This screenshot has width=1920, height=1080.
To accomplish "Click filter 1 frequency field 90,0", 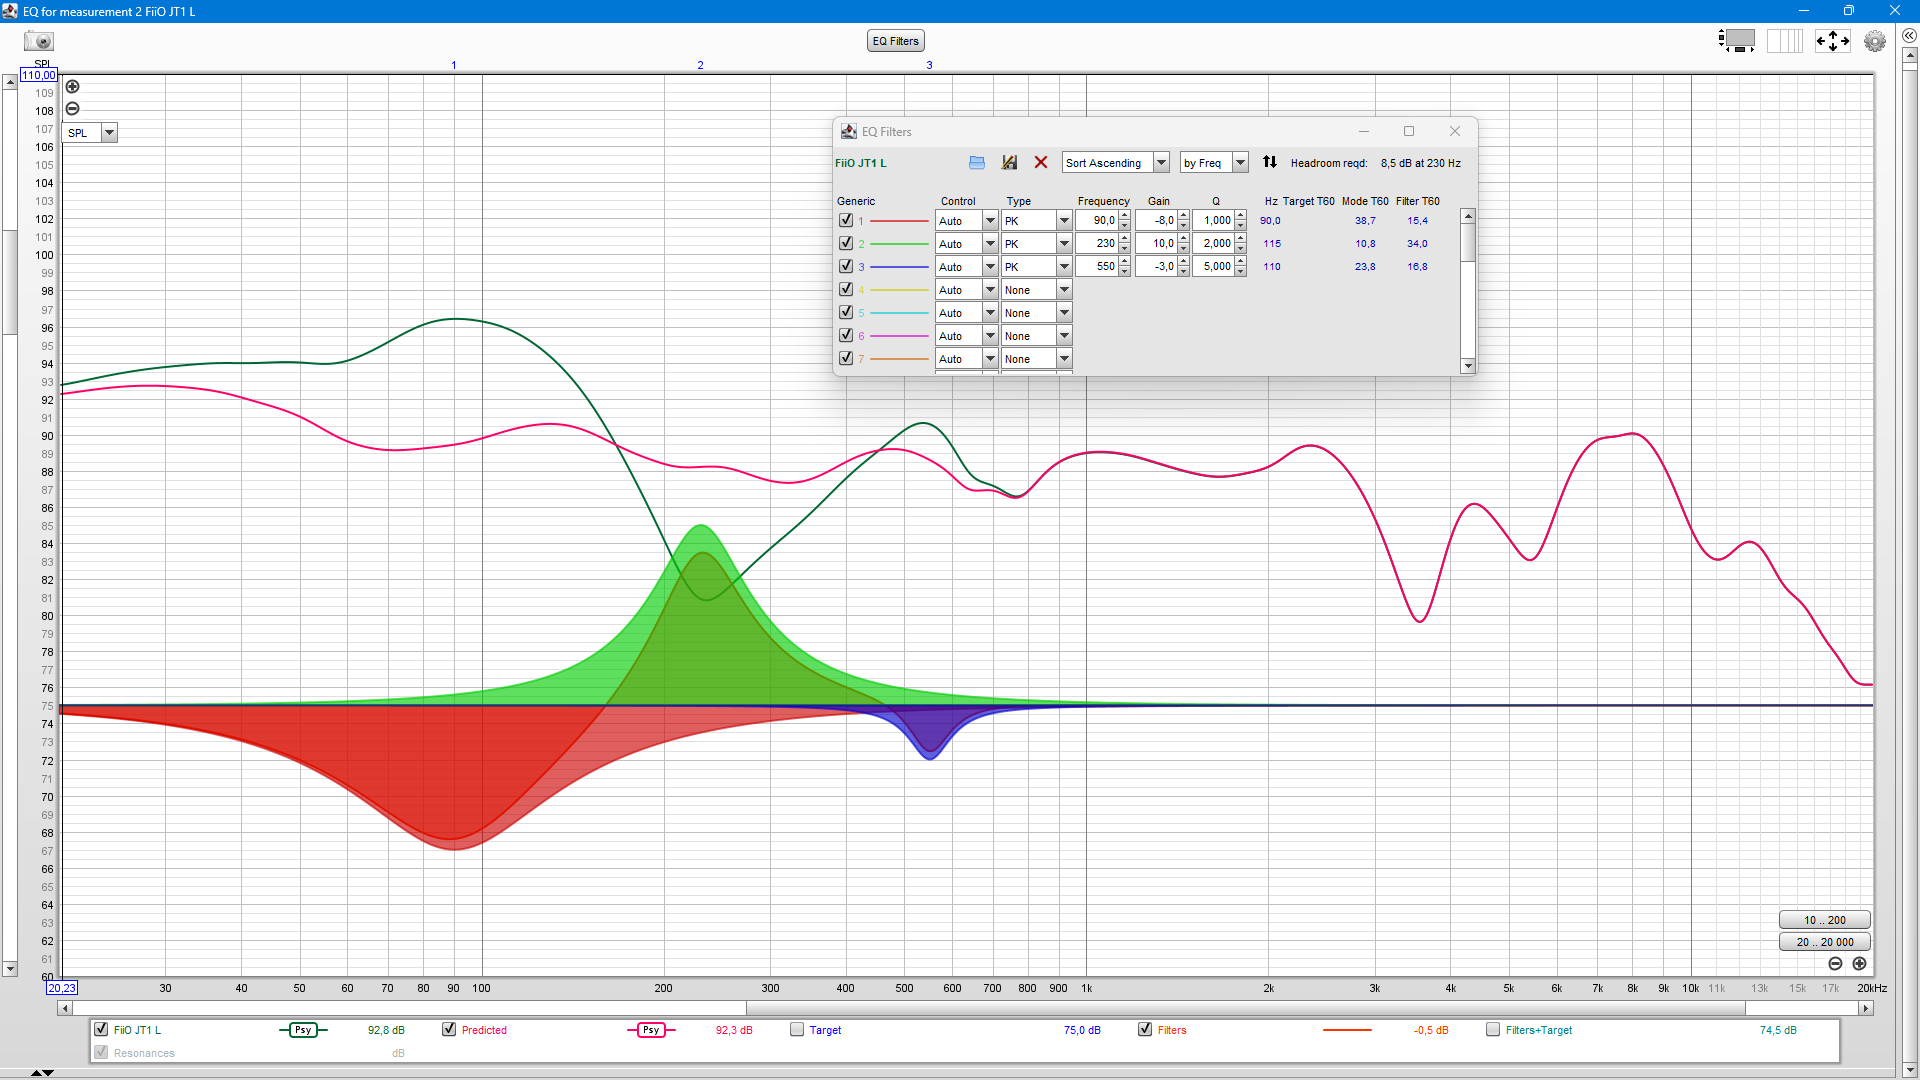I will point(1097,220).
